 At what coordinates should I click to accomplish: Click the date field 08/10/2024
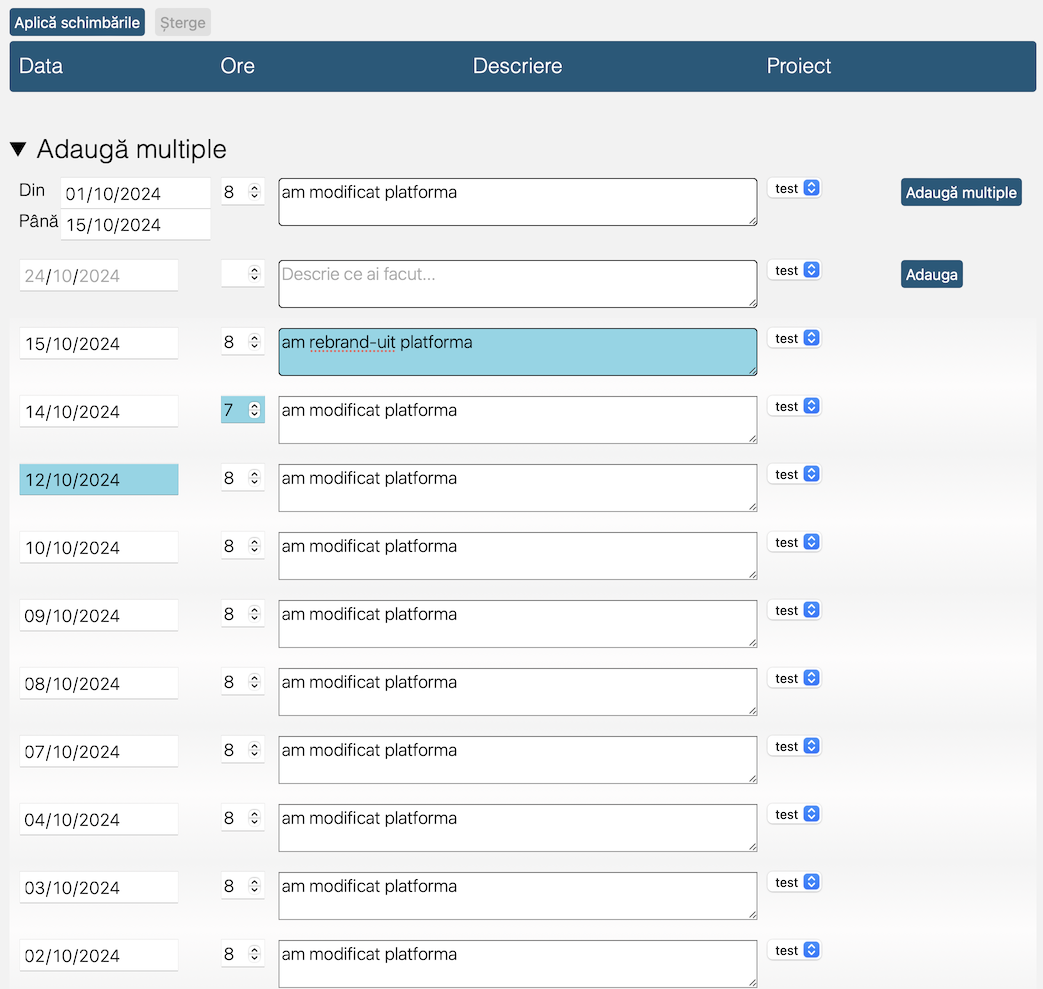[99, 684]
